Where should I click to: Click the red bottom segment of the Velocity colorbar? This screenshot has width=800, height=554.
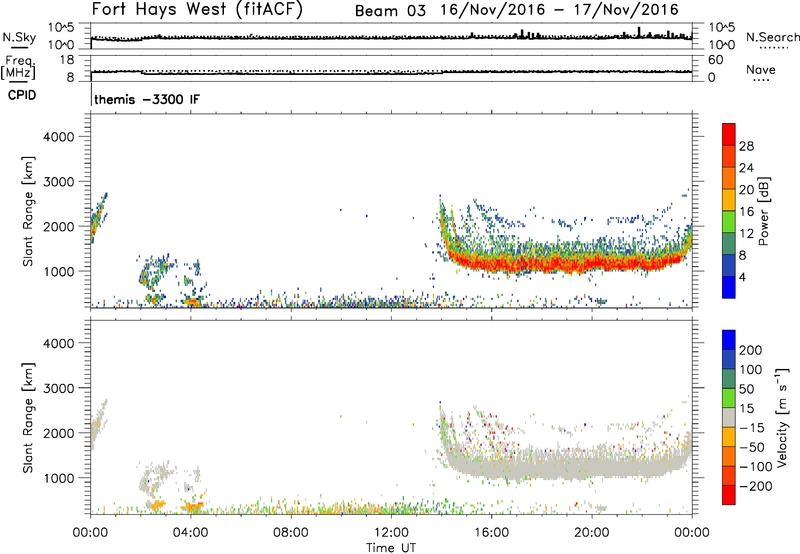[729, 495]
